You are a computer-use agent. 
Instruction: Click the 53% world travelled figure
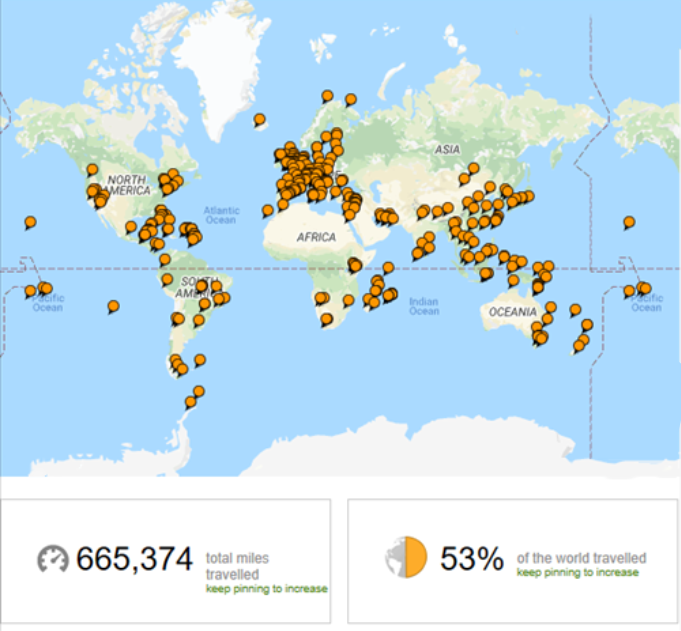click(471, 560)
